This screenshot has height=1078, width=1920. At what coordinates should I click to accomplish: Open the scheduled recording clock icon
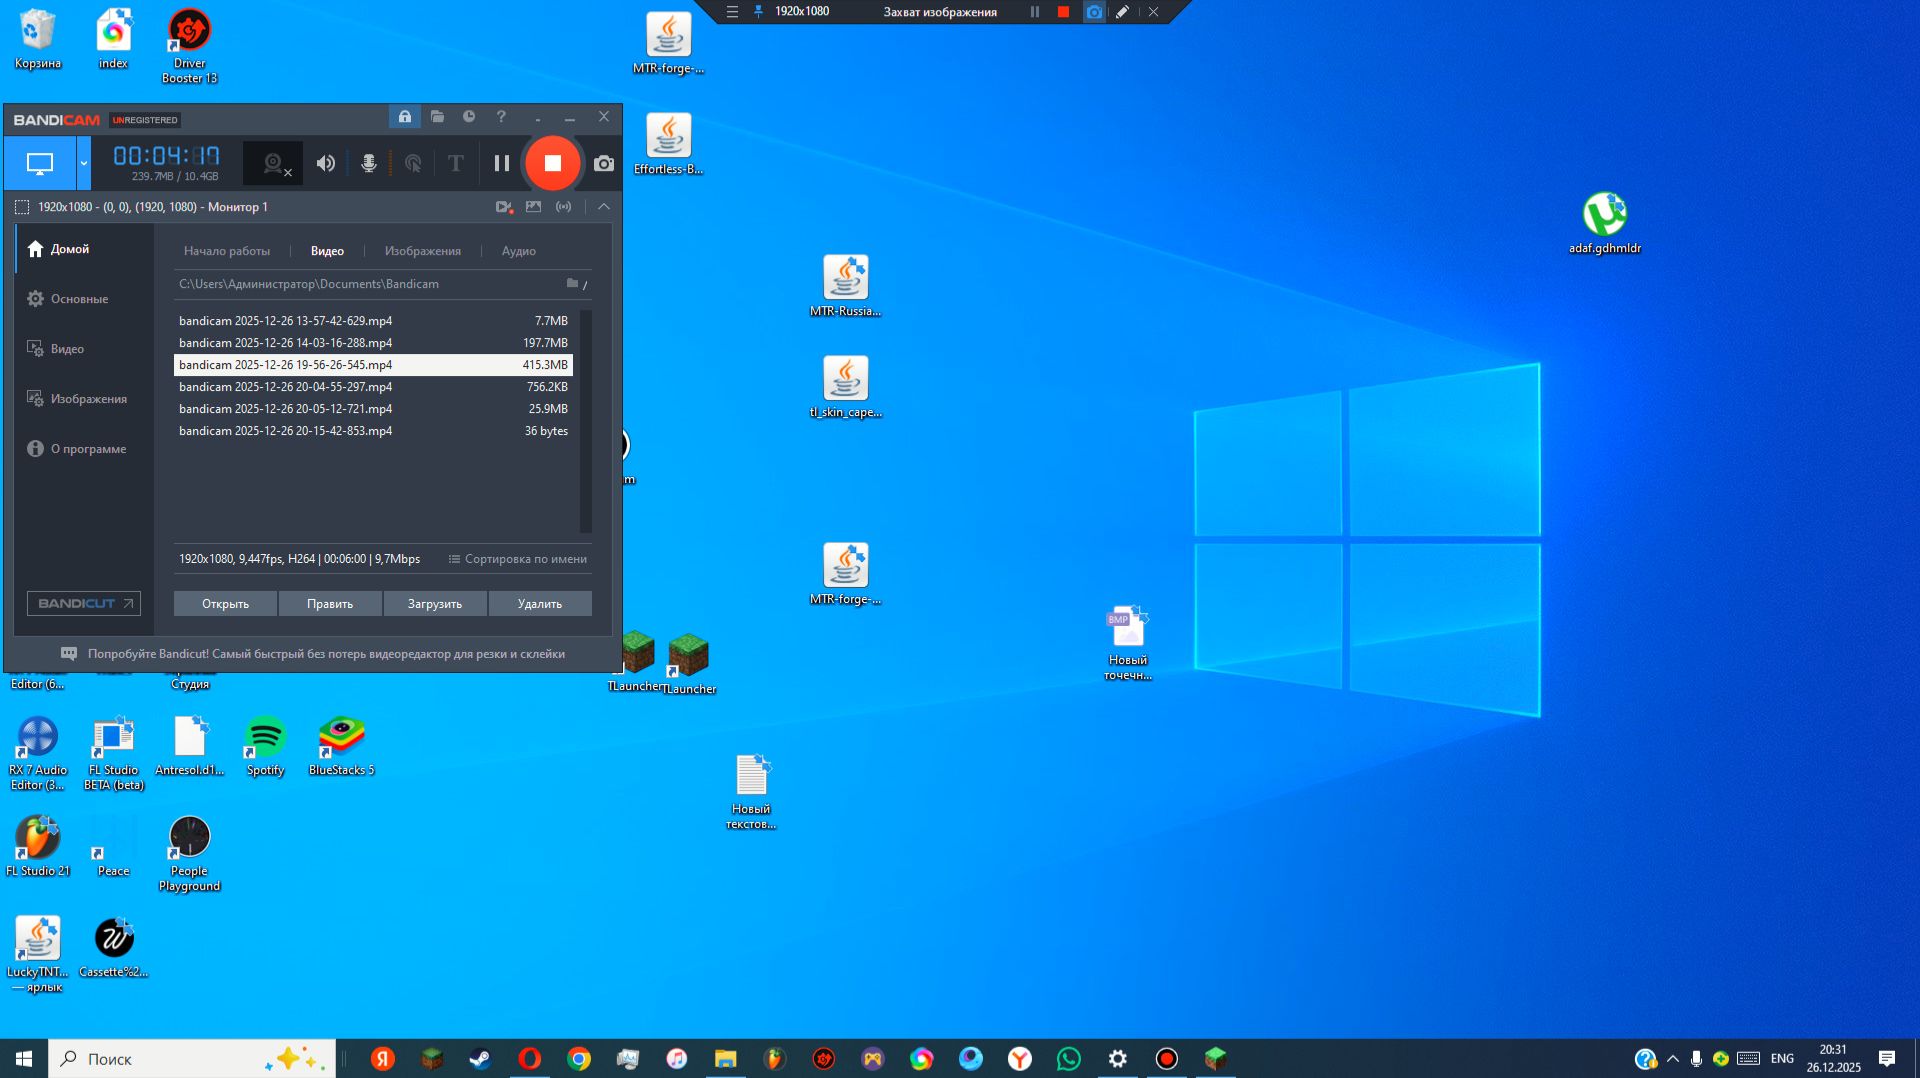pyautogui.click(x=469, y=117)
